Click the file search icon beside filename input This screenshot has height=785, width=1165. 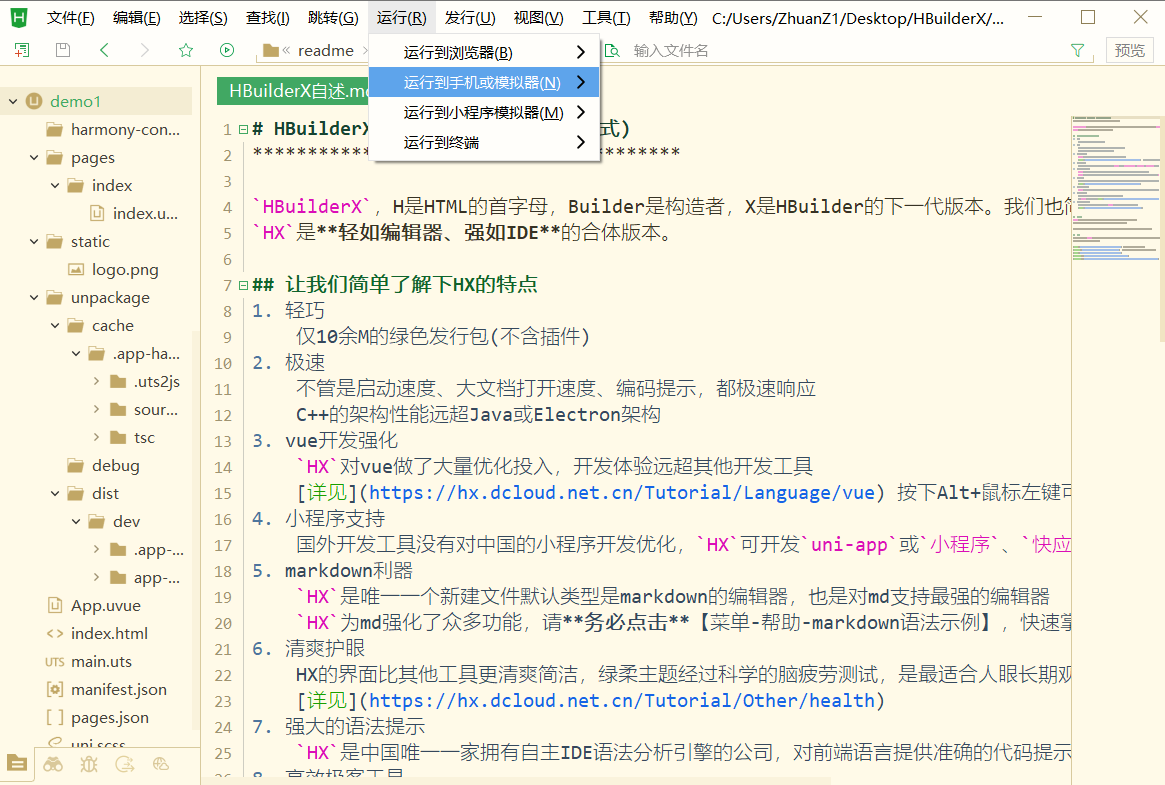[x=612, y=51]
